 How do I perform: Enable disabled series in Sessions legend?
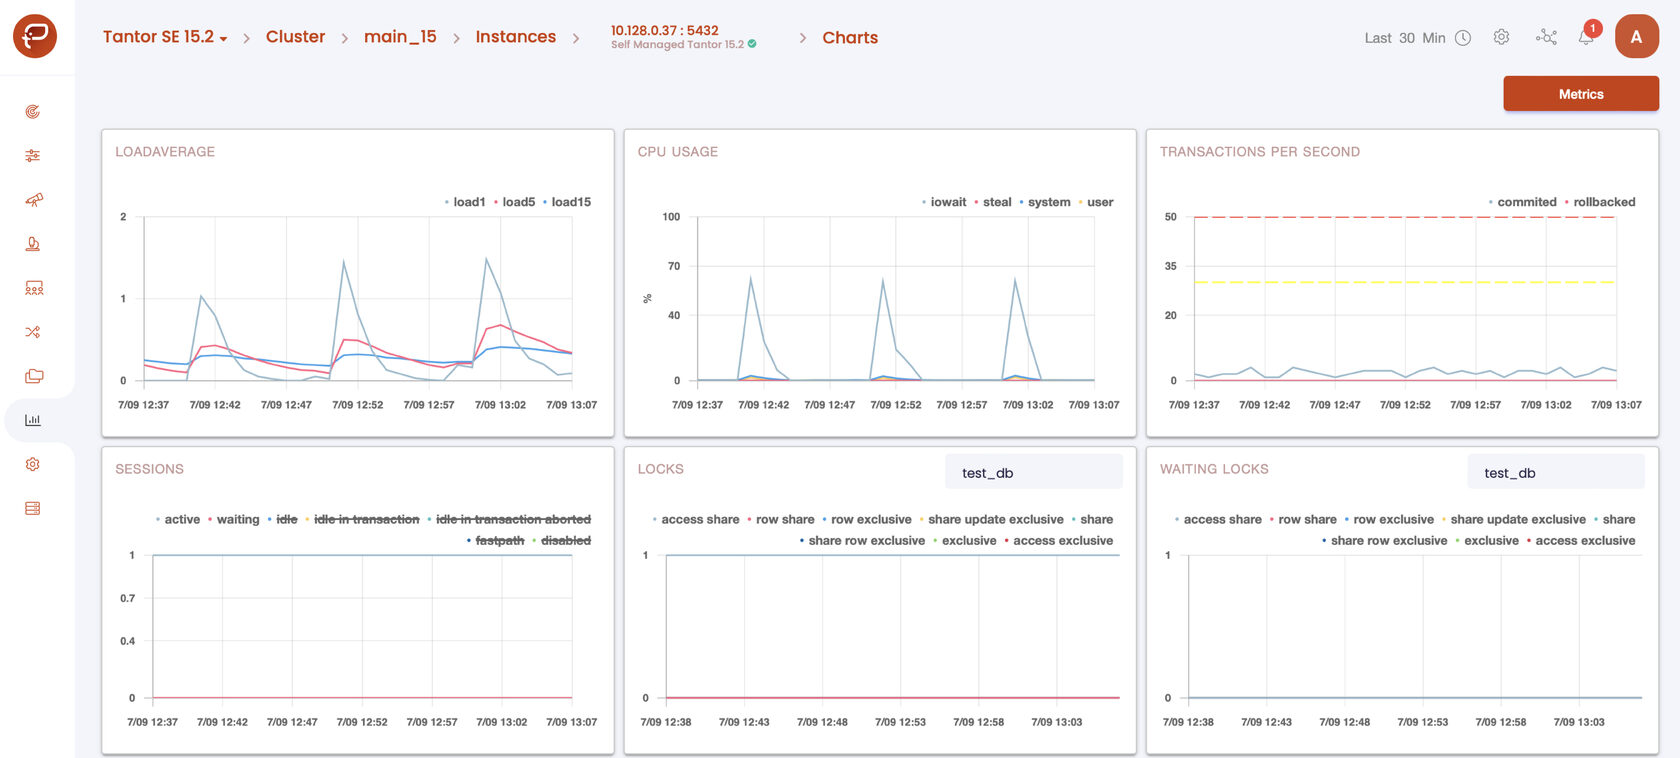(x=562, y=541)
